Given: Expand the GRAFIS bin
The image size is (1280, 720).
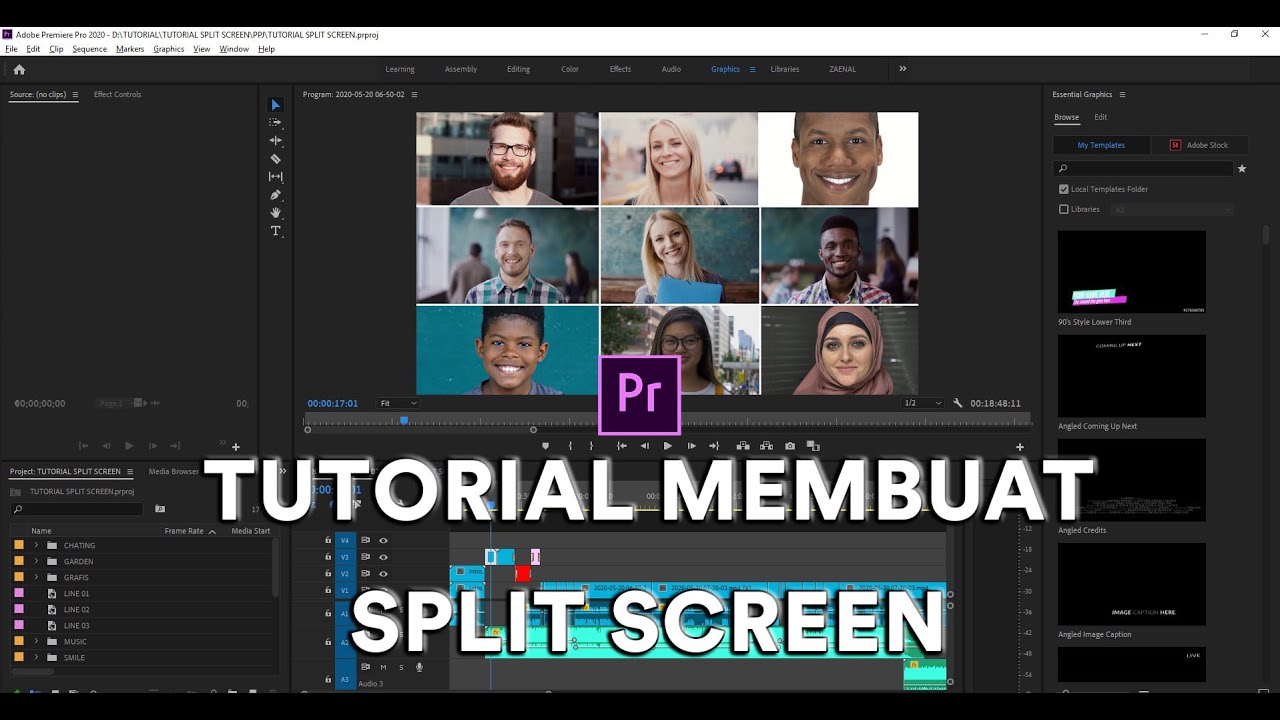Looking at the screenshot, I should pos(36,577).
